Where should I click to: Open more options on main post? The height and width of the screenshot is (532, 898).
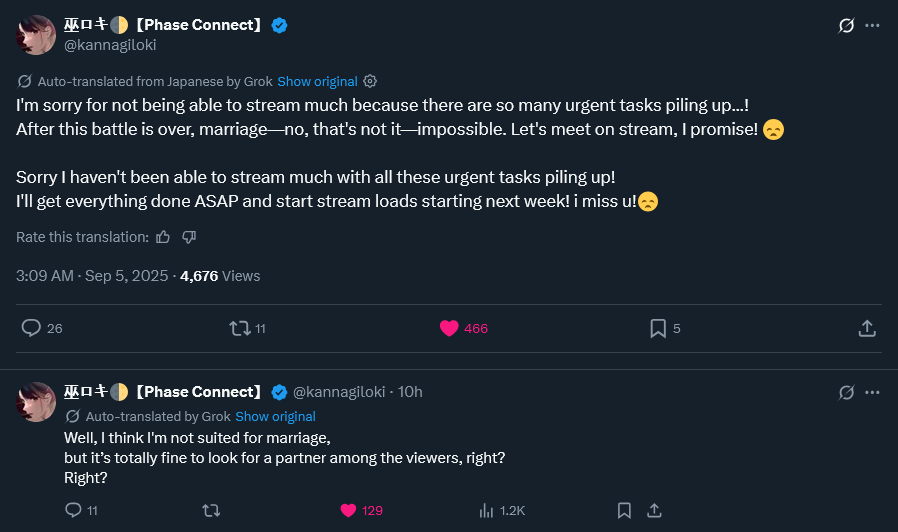tap(872, 26)
